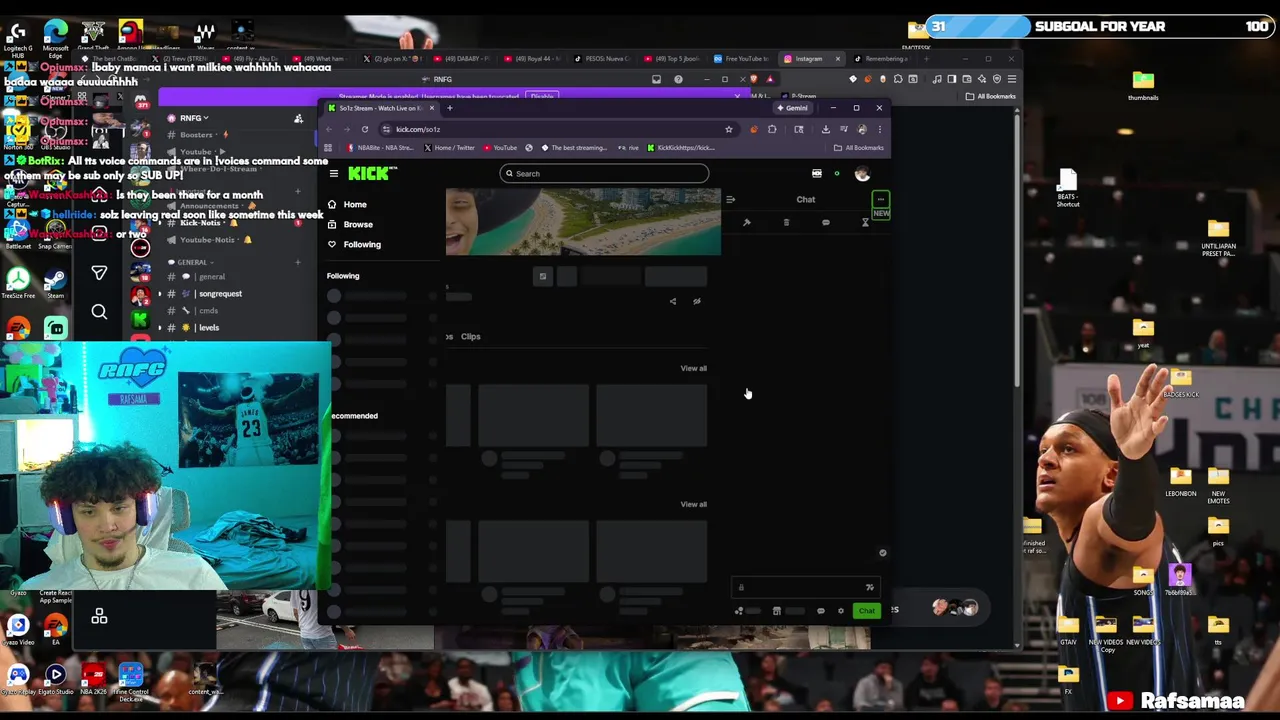Open the Kick user avatar menu
Image resolution: width=1280 pixels, height=720 pixels.
pos(862,174)
